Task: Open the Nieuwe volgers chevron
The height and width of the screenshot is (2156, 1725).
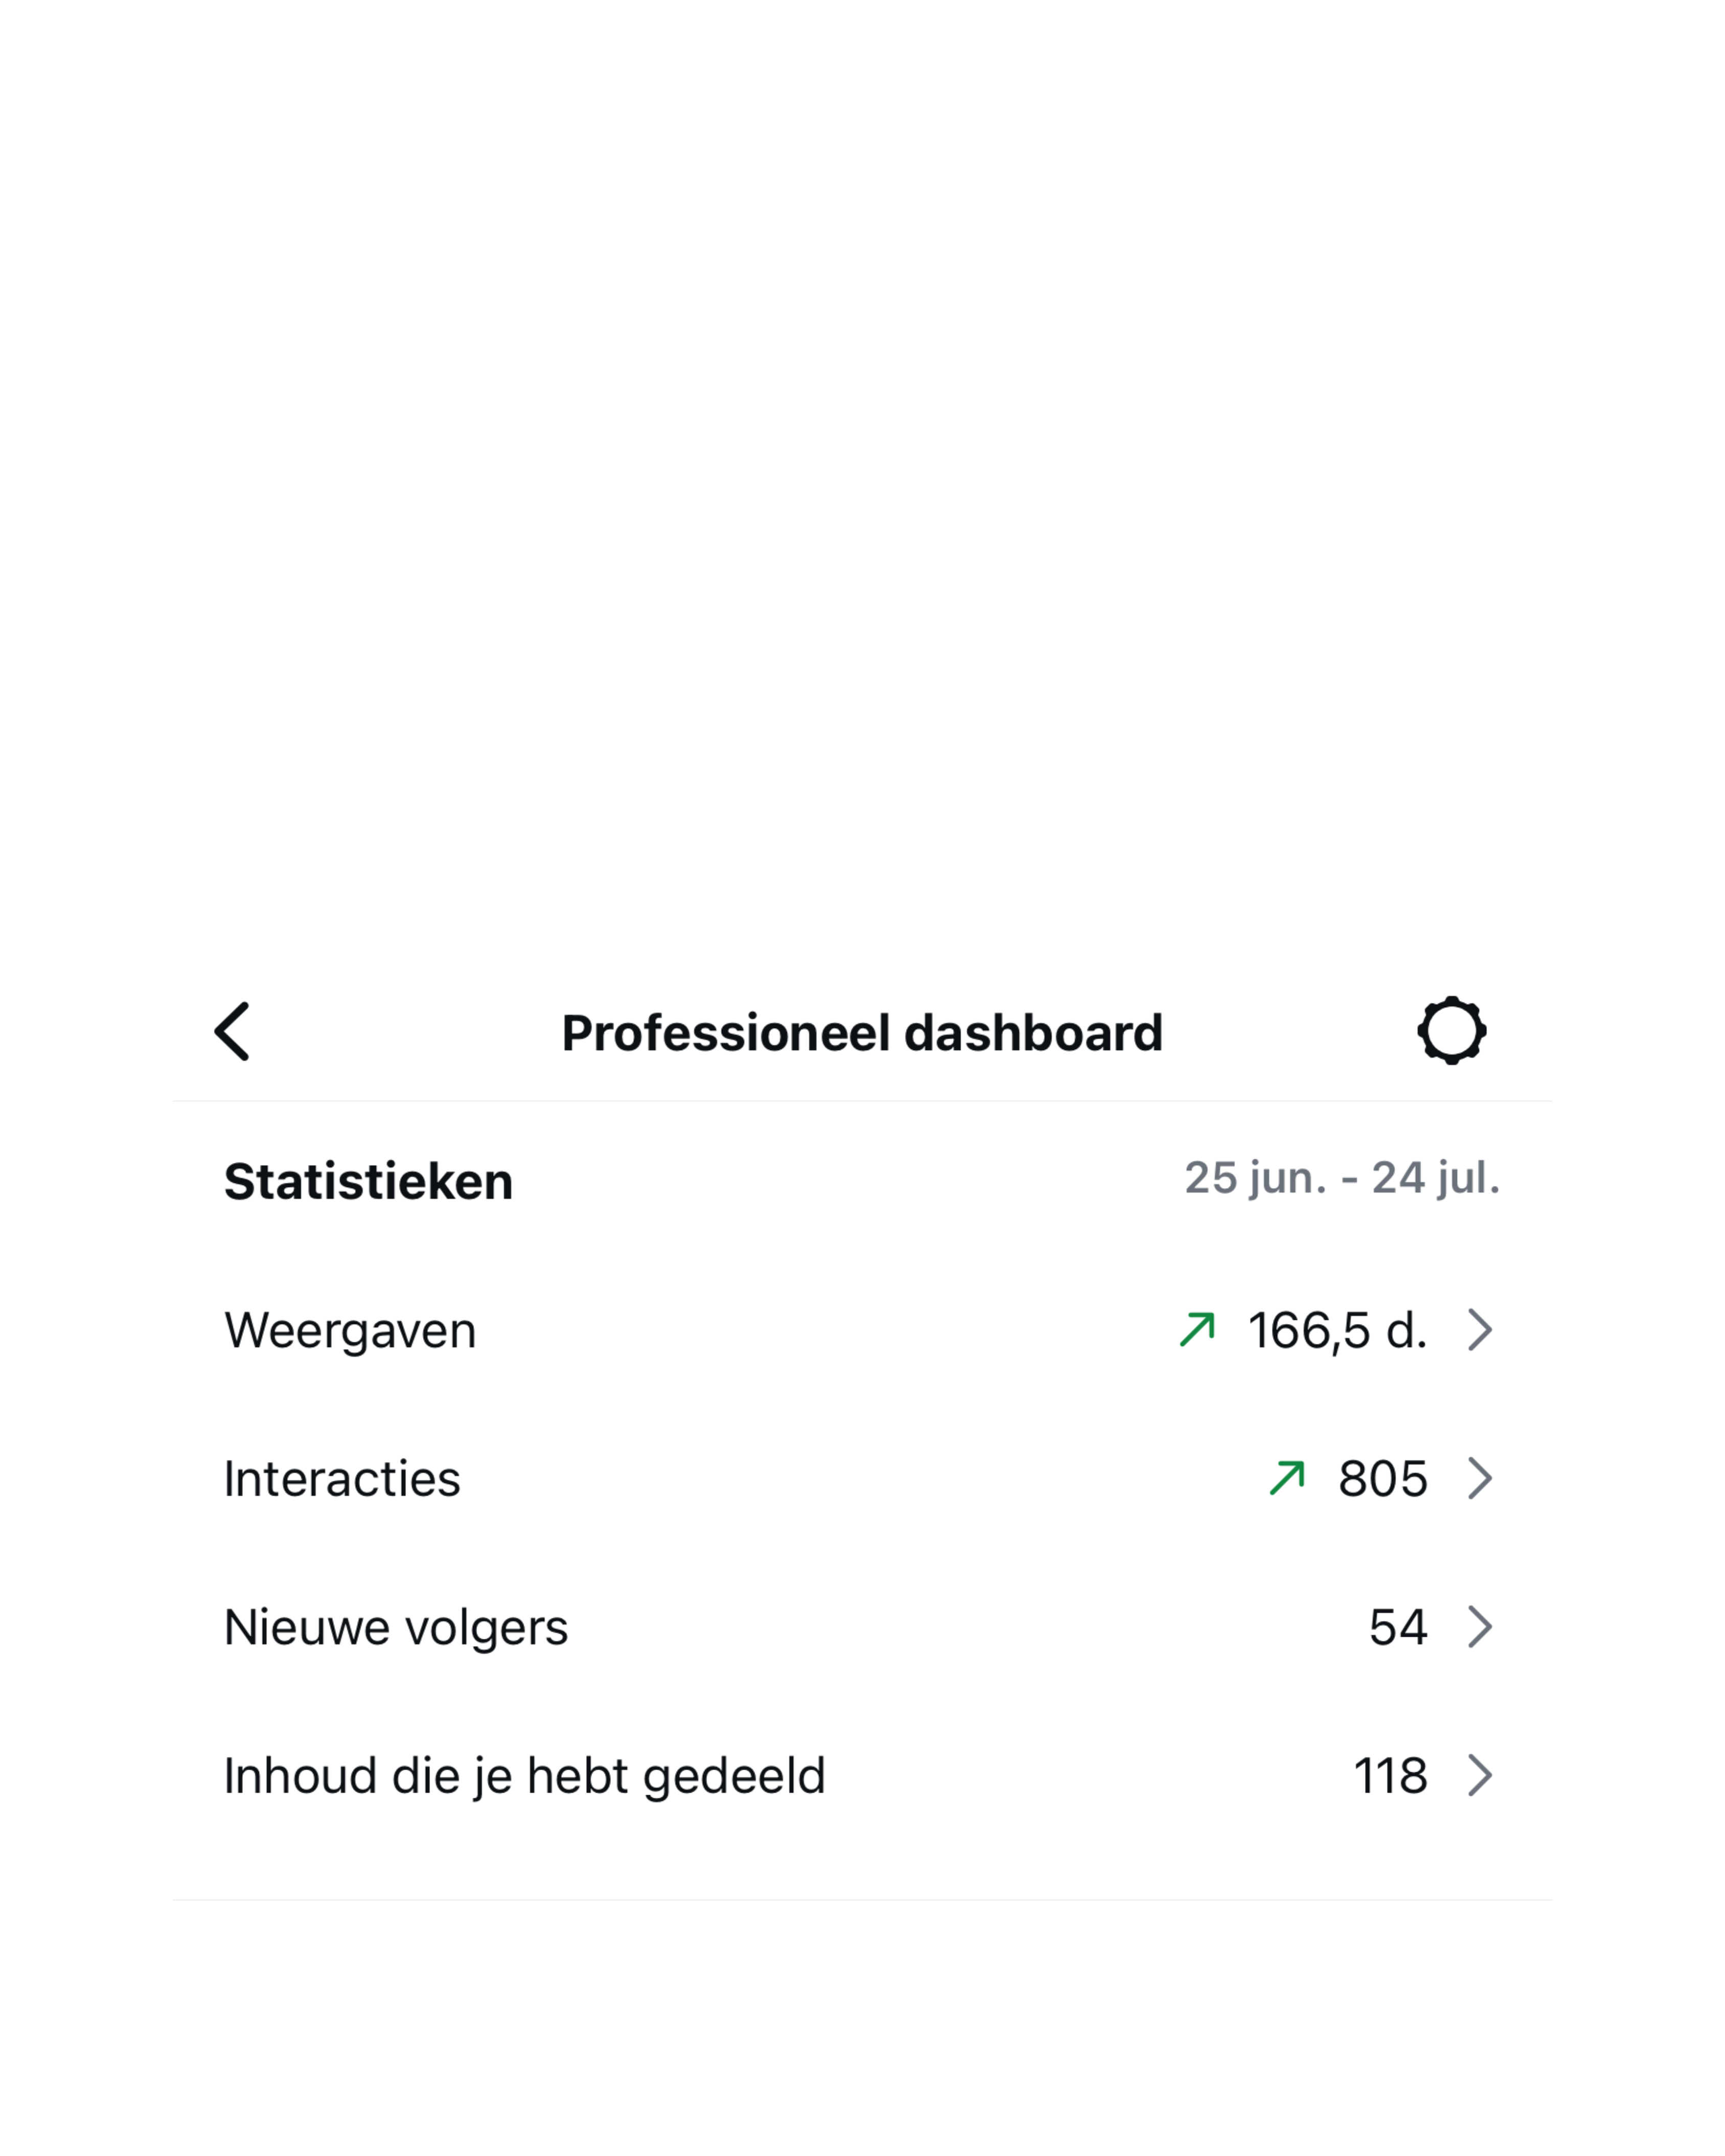Action: point(1480,1626)
